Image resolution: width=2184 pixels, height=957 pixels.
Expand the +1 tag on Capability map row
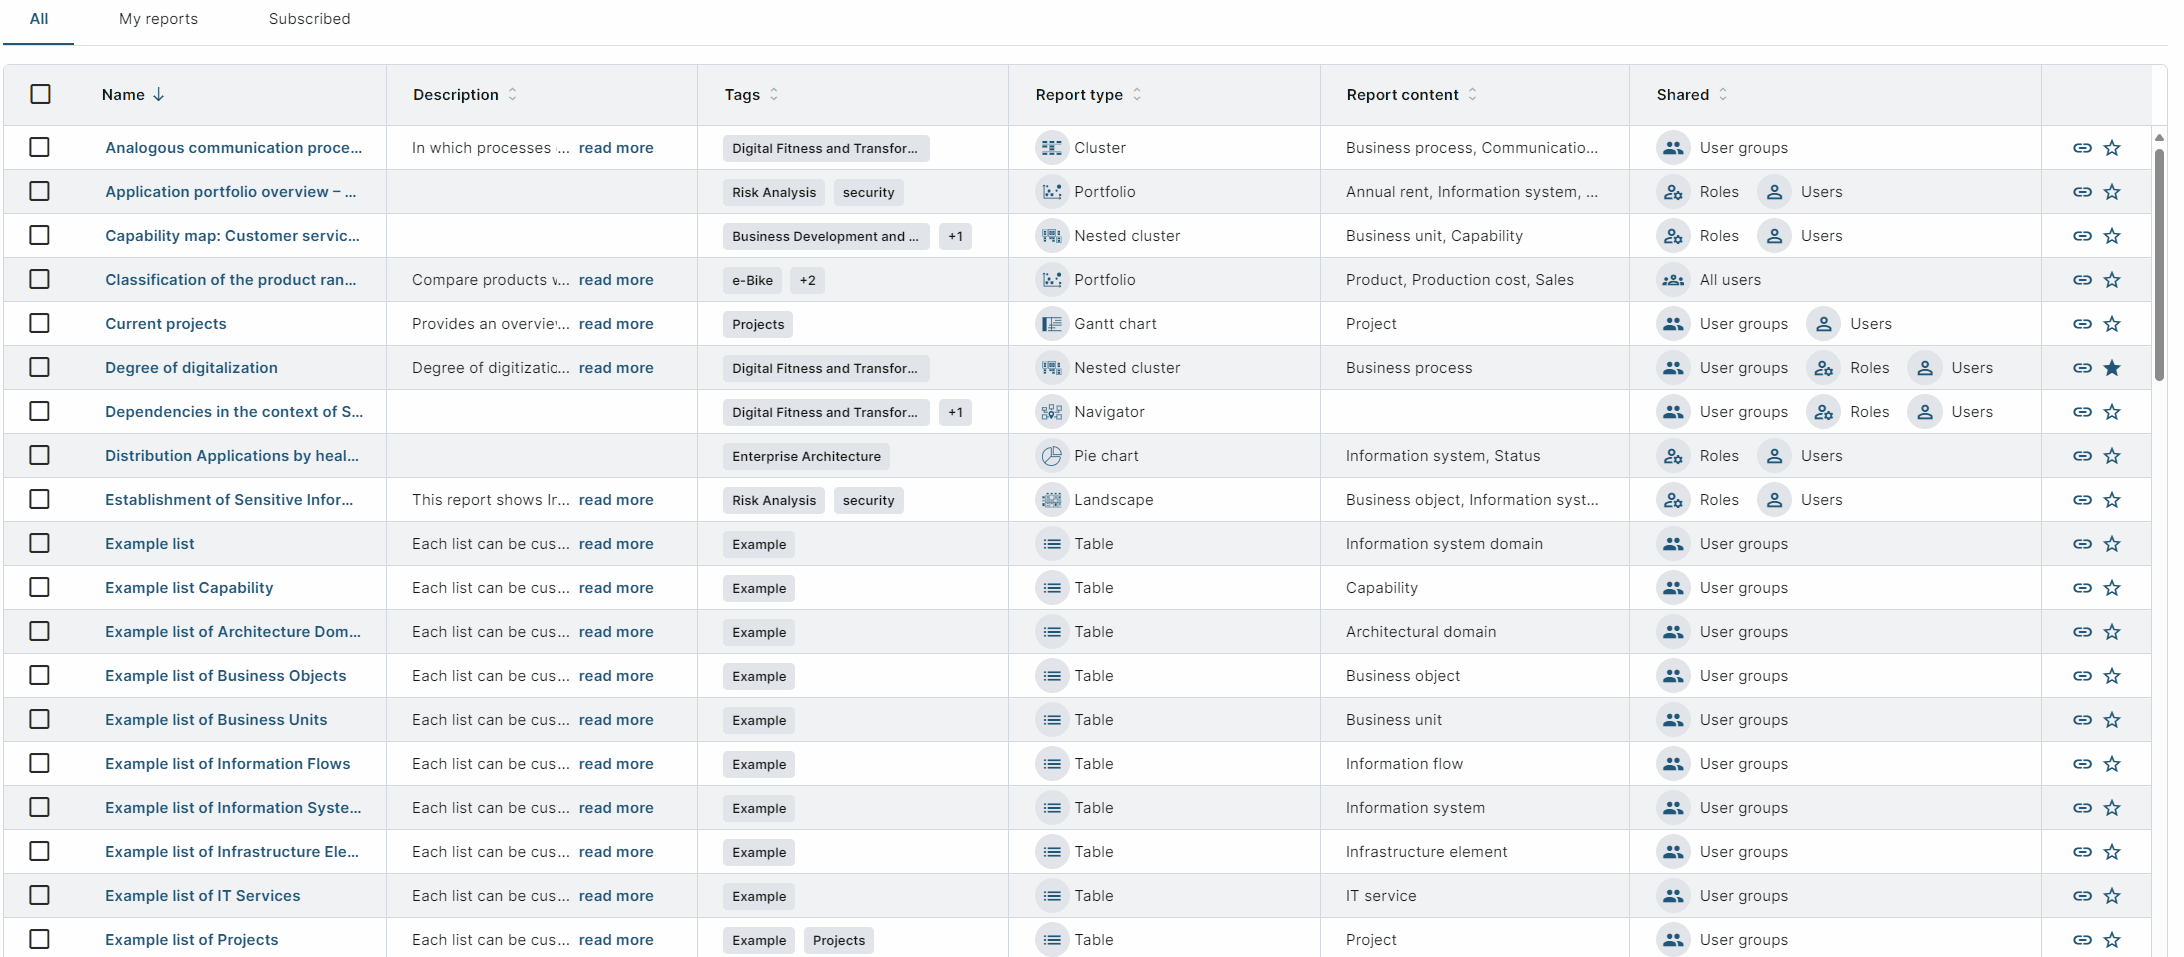tap(955, 236)
